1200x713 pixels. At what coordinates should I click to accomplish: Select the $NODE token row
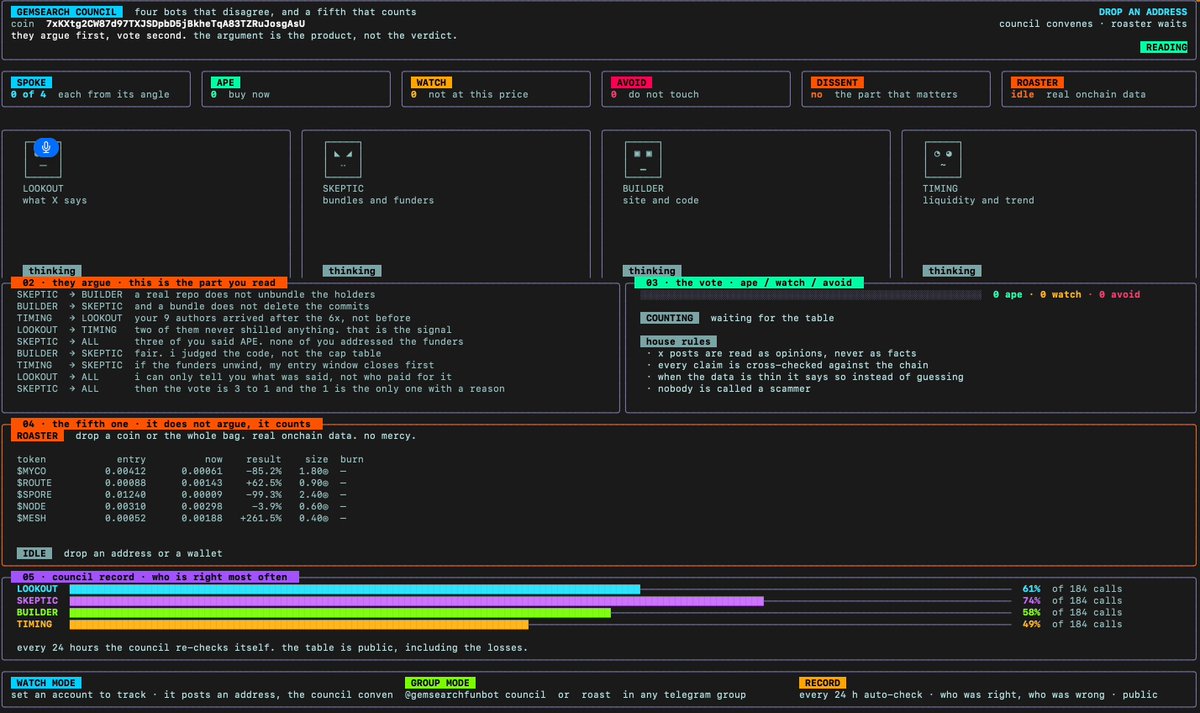point(183,507)
